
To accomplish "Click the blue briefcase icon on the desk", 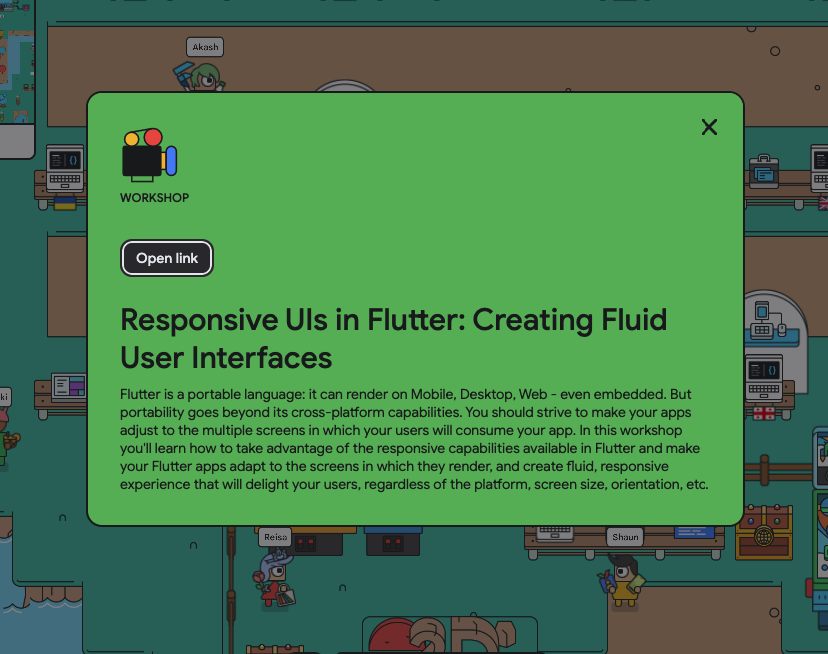I will coord(764,171).
